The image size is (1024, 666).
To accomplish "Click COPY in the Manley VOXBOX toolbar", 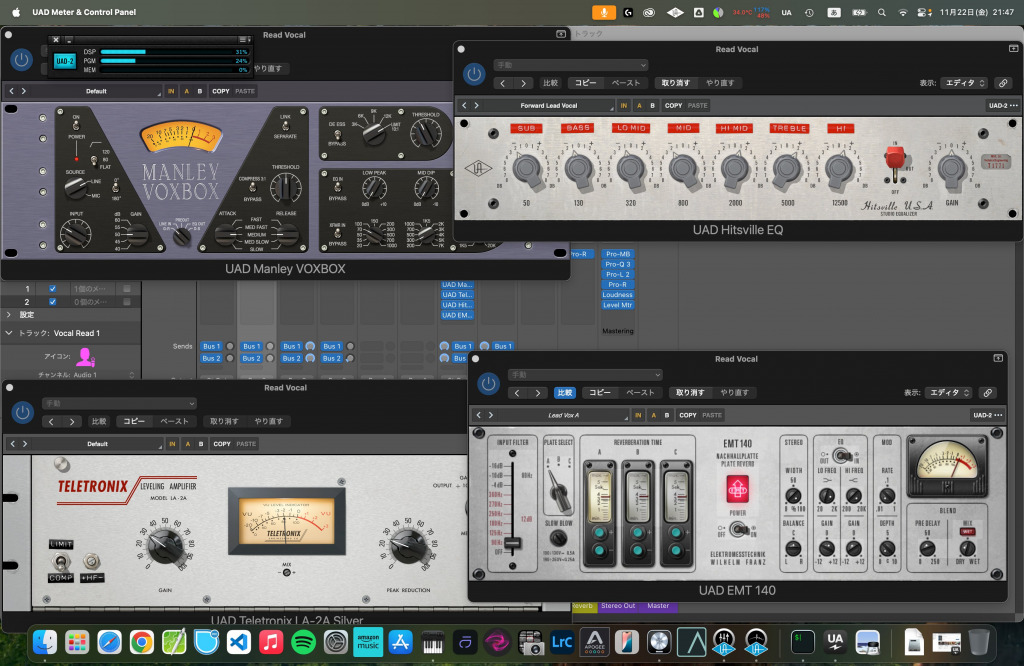I will [220, 91].
